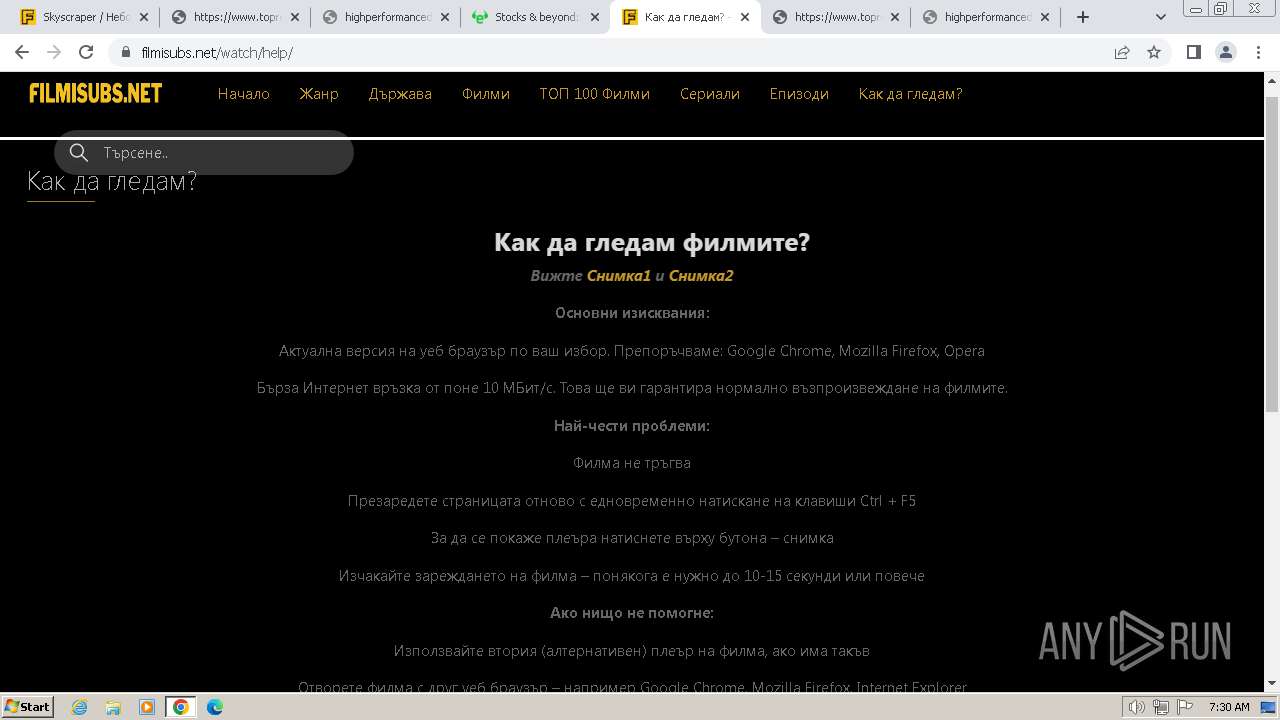Image resolution: width=1280 pixels, height=720 pixels.
Task: Close the Stocks & beyond tab
Action: coord(595,17)
